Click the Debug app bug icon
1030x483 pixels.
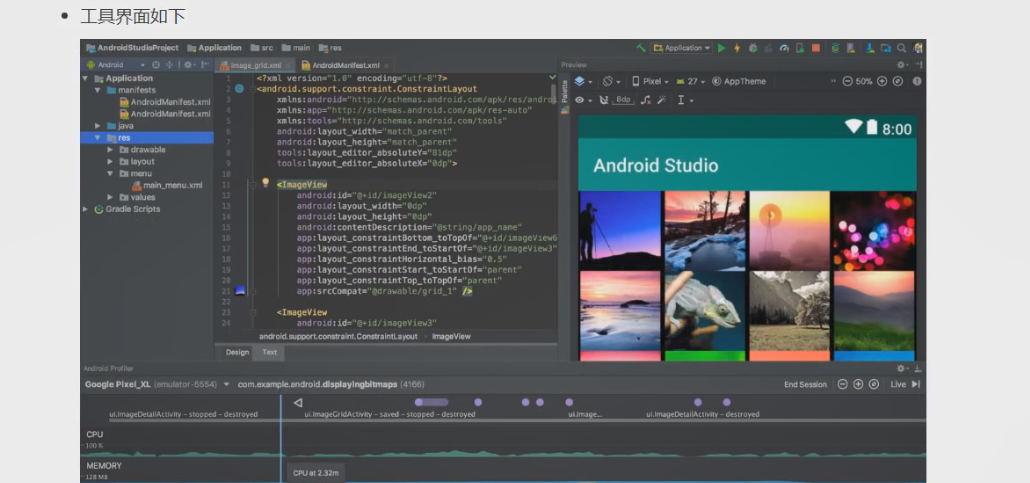pyautogui.click(x=753, y=47)
